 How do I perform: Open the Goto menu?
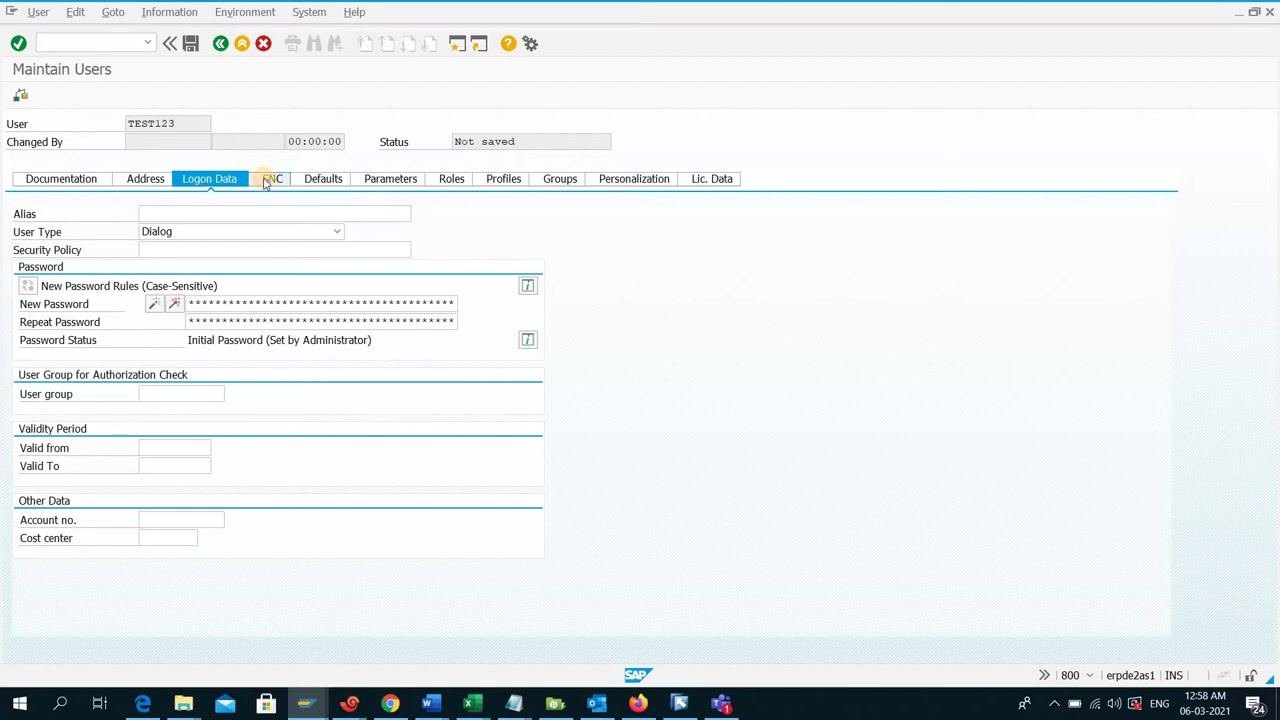113,12
